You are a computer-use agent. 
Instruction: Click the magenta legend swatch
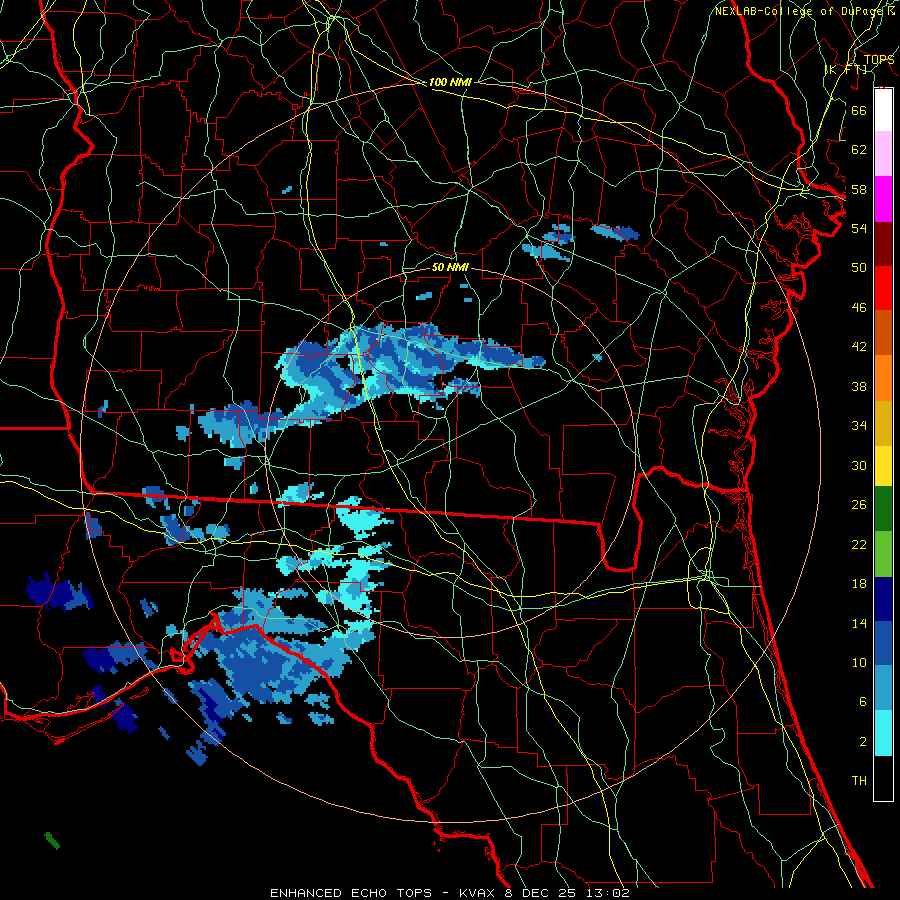883,199
